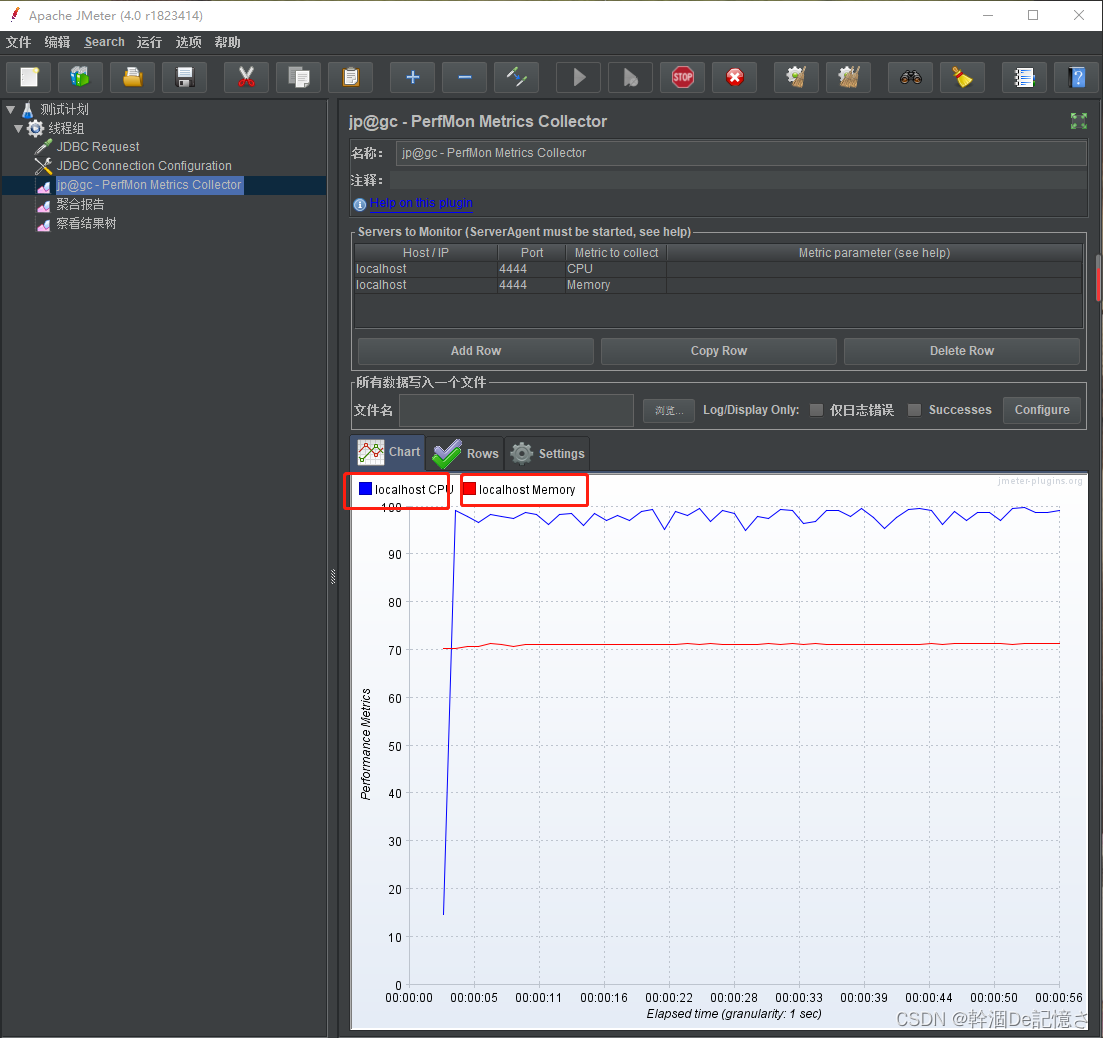Select JDBC Connection Configuration element
Image resolution: width=1103 pixels, height=1038 pixels.
click(144, 166)
